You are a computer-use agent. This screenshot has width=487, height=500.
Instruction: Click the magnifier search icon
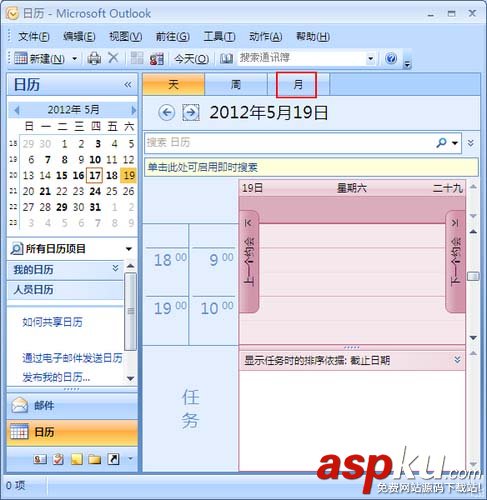pyautogui.click(x=441, y=143)
